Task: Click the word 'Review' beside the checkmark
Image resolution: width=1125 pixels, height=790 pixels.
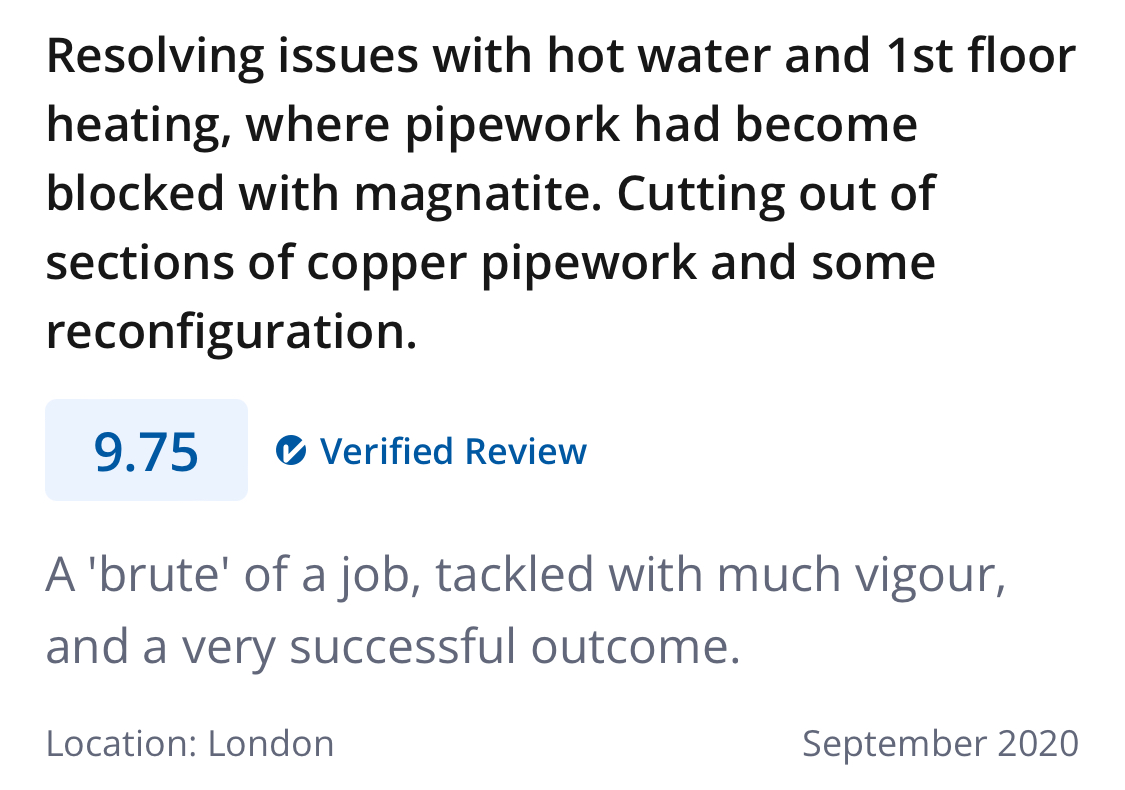Action: pos(526,451)
